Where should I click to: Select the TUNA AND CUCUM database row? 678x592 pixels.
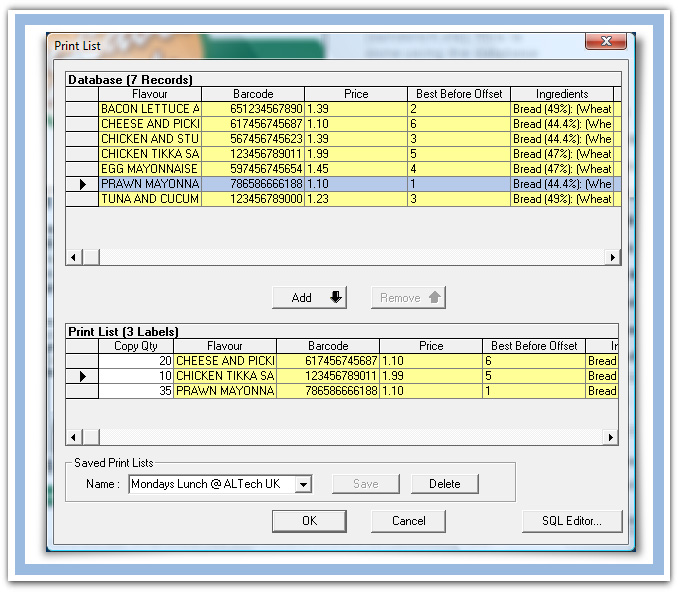point(150,199)
